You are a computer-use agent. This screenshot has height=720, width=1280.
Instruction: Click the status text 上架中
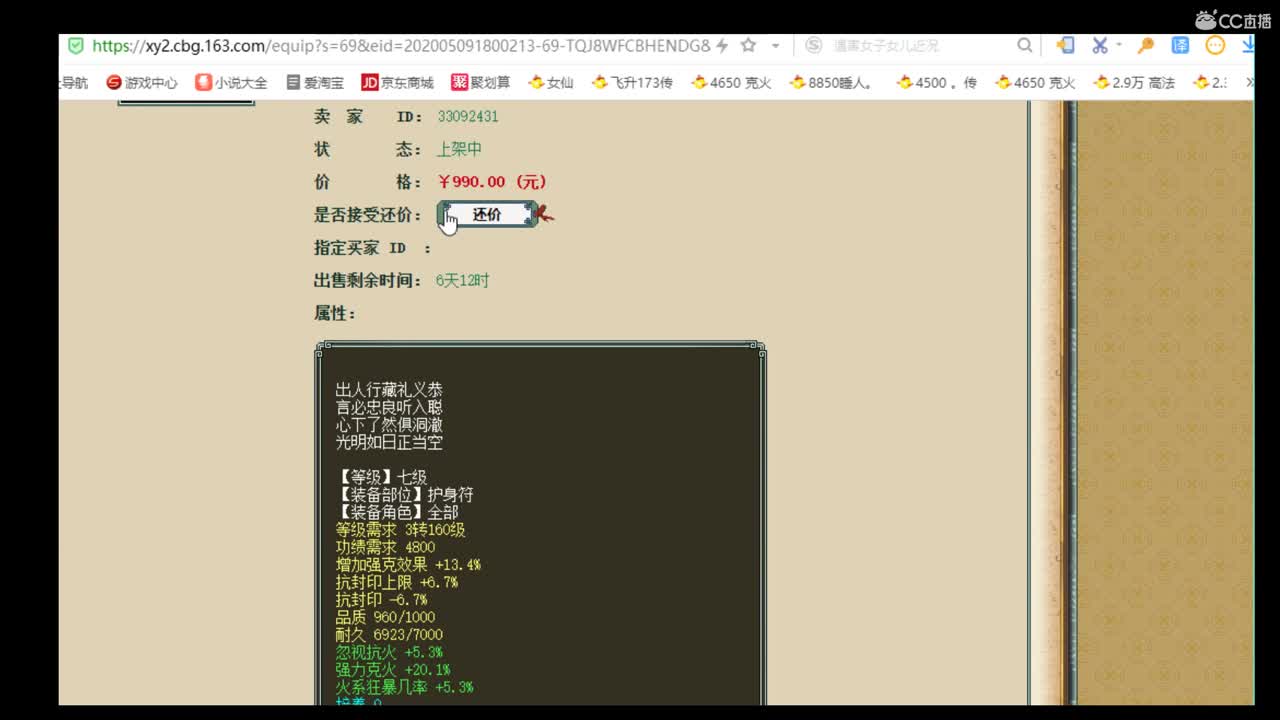pos(459,149)
